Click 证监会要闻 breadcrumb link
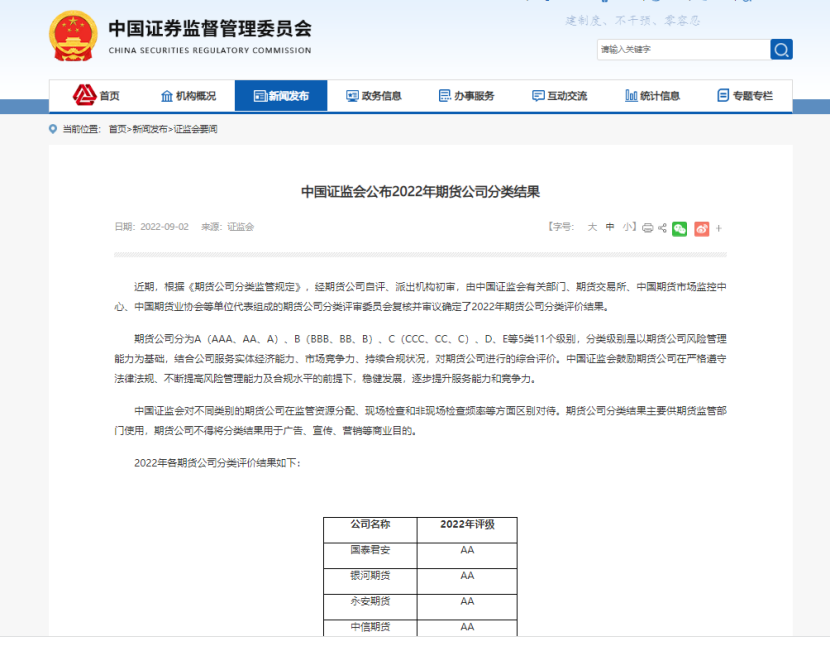Image resolution: width=830 pixels, height=646 pixels. pyautogui.click(x=195, y=129)
